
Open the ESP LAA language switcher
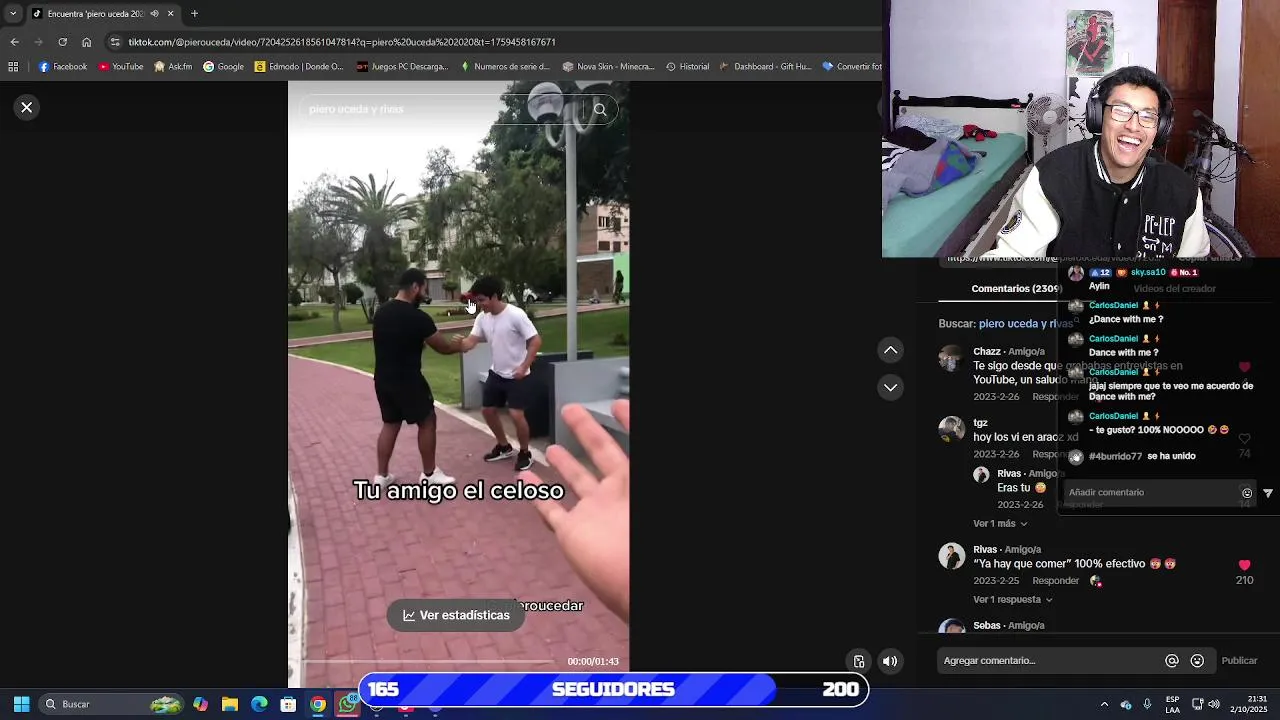pyautogui.click(x=1172, y=704)
